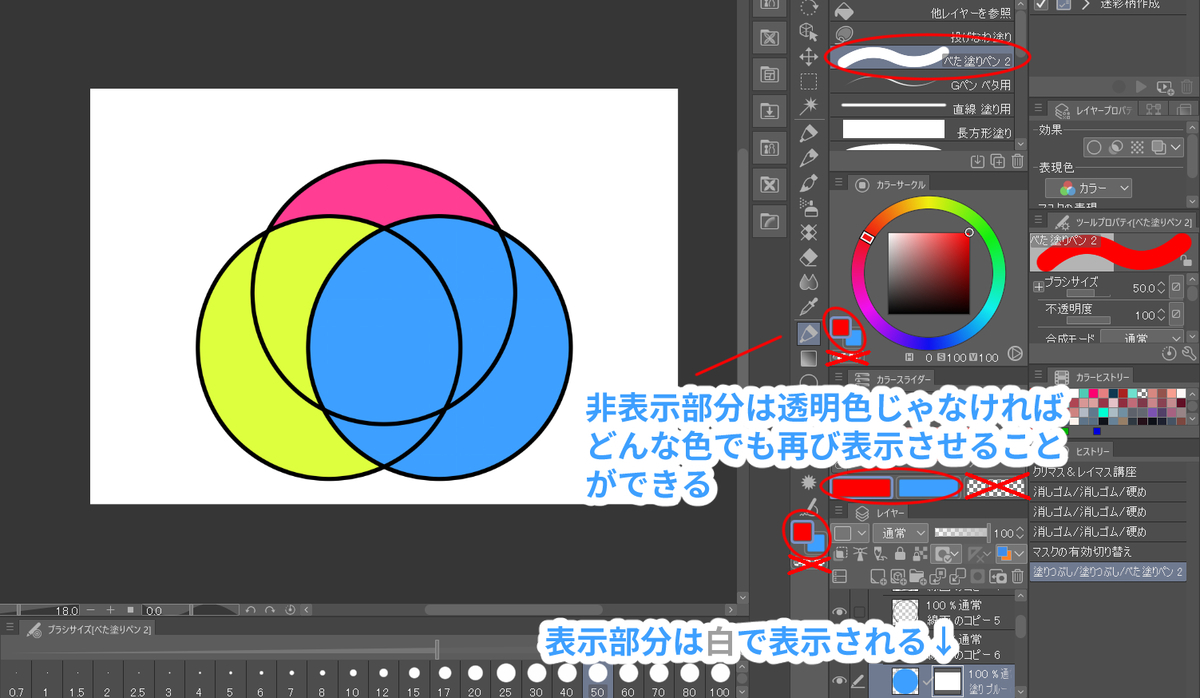Click Delete sub tool trash icon
The height and width of the screenshot is (698, 1200).
(x=1018, y=161)
